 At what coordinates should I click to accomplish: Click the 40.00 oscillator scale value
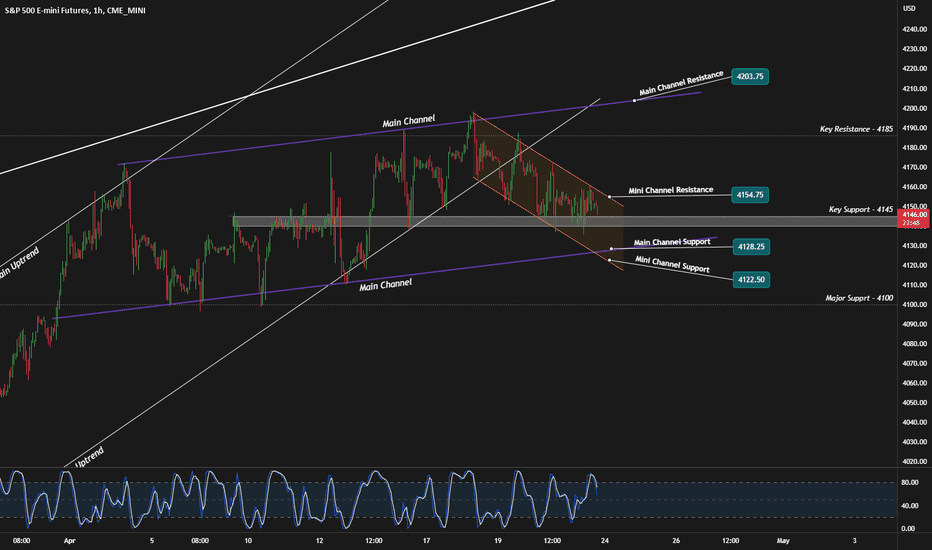(x=909, y=506)
